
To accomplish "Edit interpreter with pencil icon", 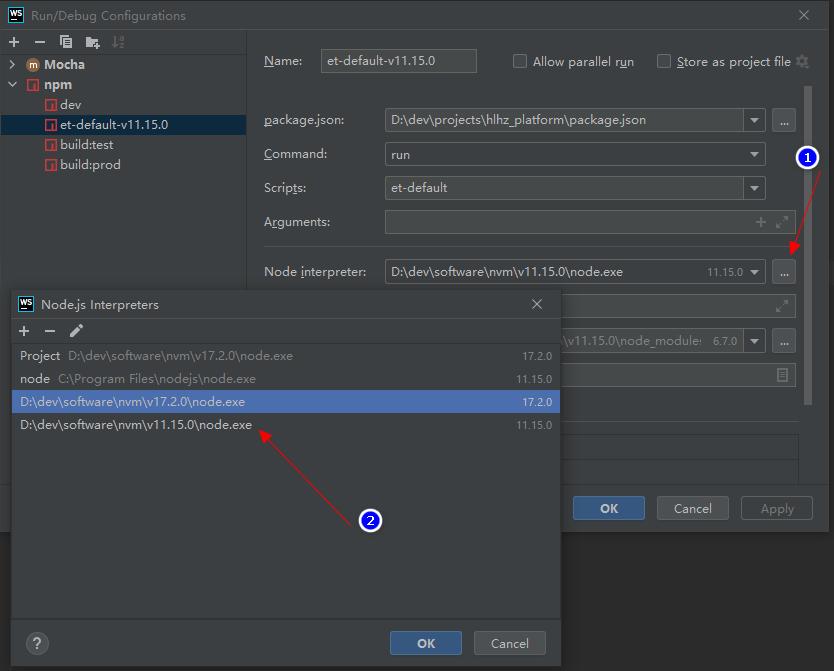I will point(76,331).
